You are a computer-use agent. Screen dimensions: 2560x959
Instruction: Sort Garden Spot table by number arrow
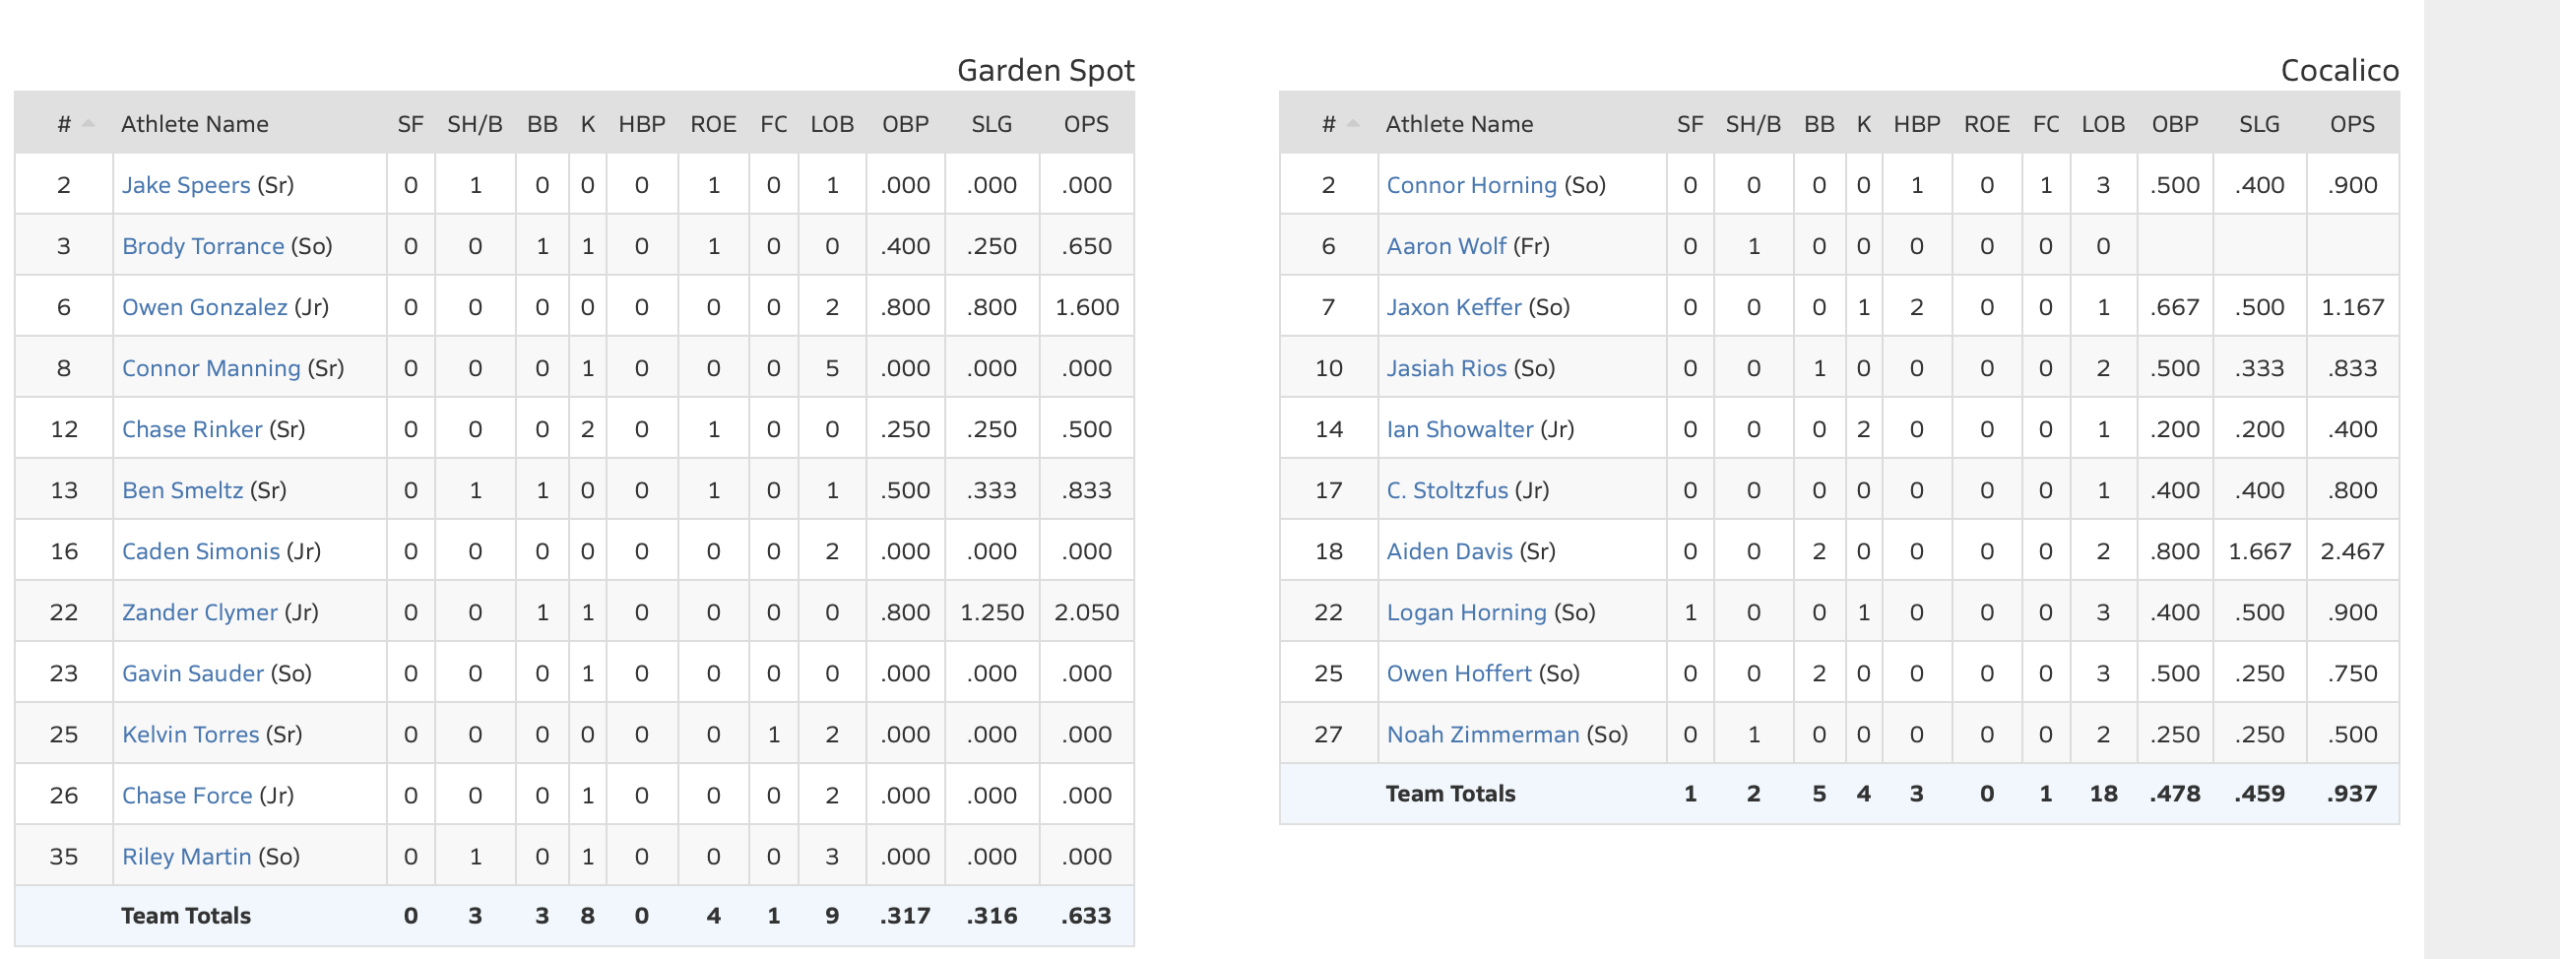[x=88, y=124]
